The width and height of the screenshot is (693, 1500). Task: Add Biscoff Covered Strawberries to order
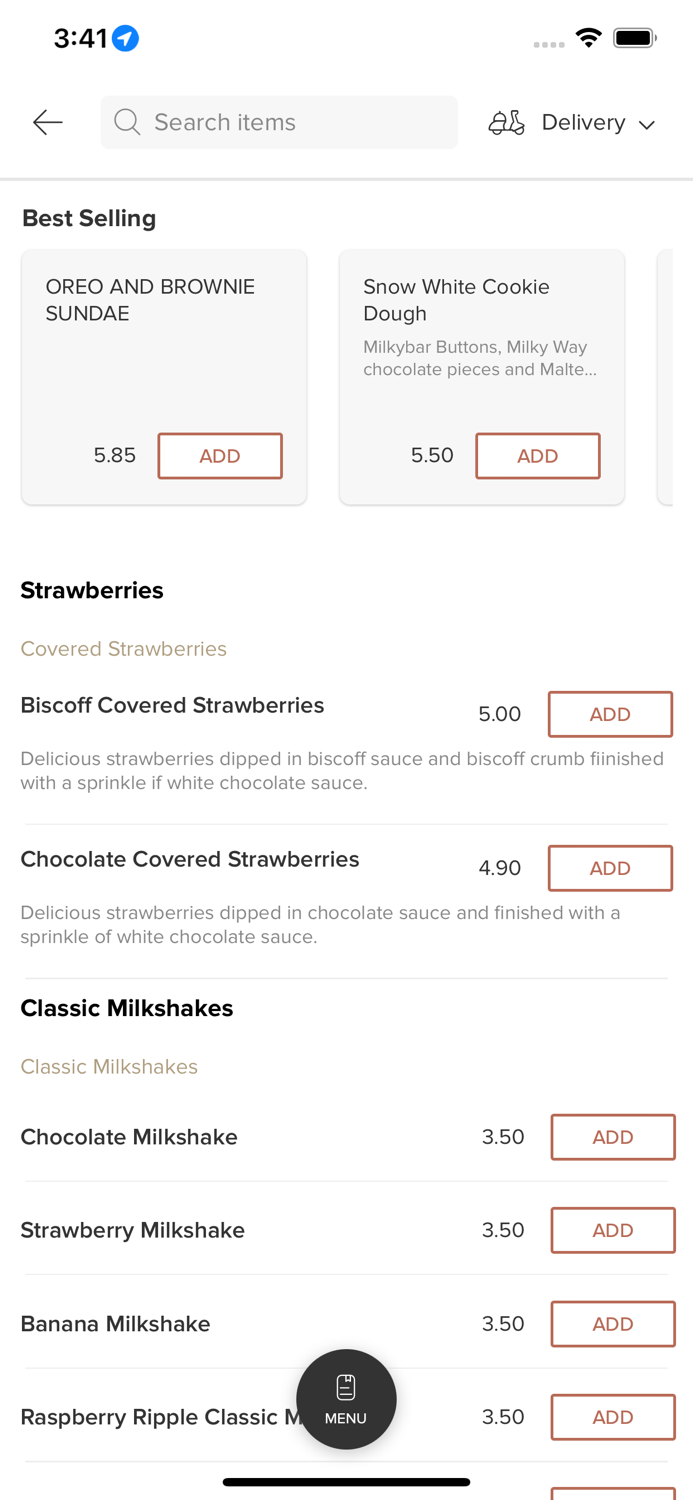click(x=610, y=714)
